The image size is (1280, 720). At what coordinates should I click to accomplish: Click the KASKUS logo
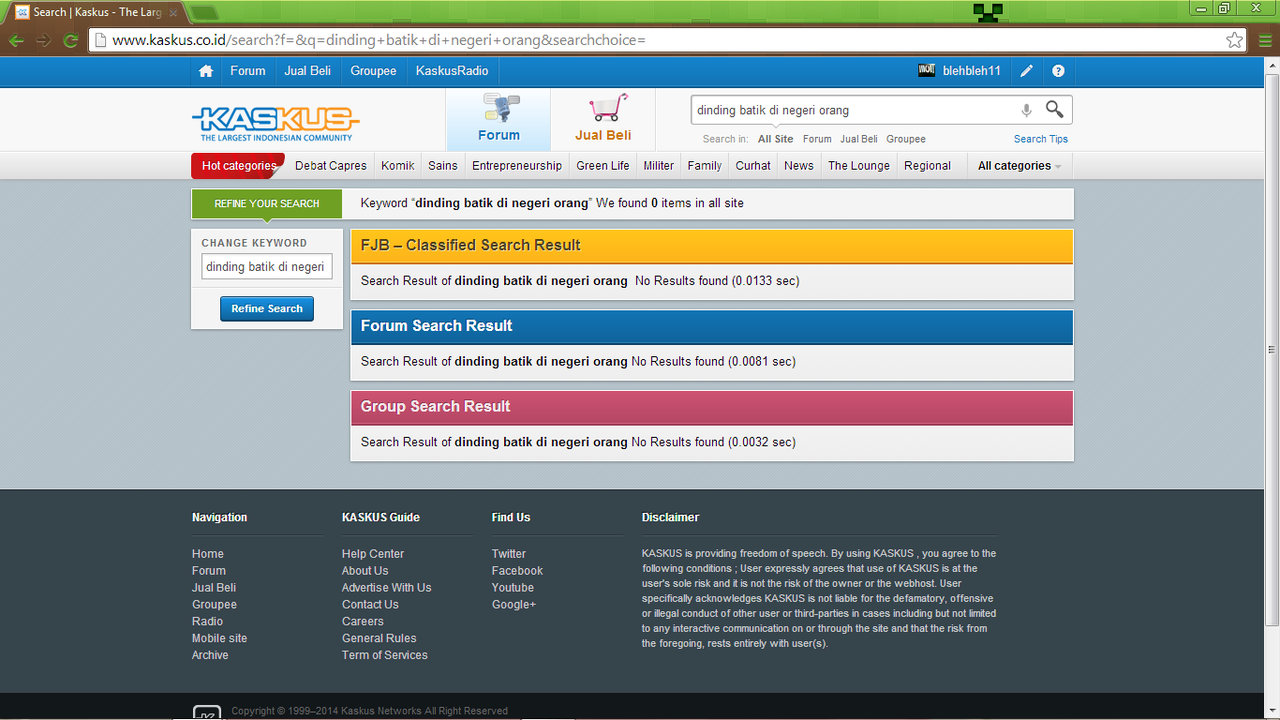[x=275, y=124]
